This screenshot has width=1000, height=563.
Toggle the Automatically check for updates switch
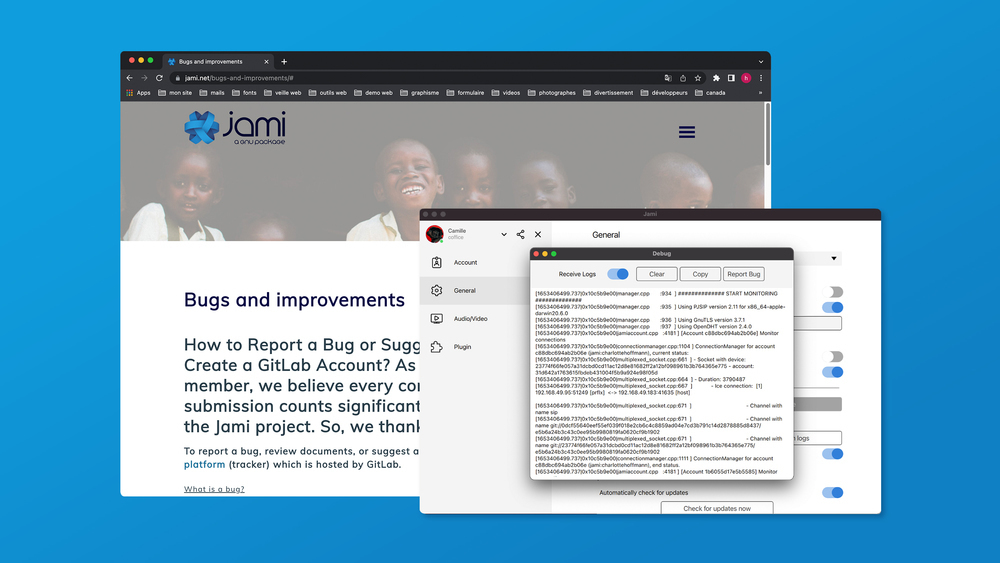[832, 492]
